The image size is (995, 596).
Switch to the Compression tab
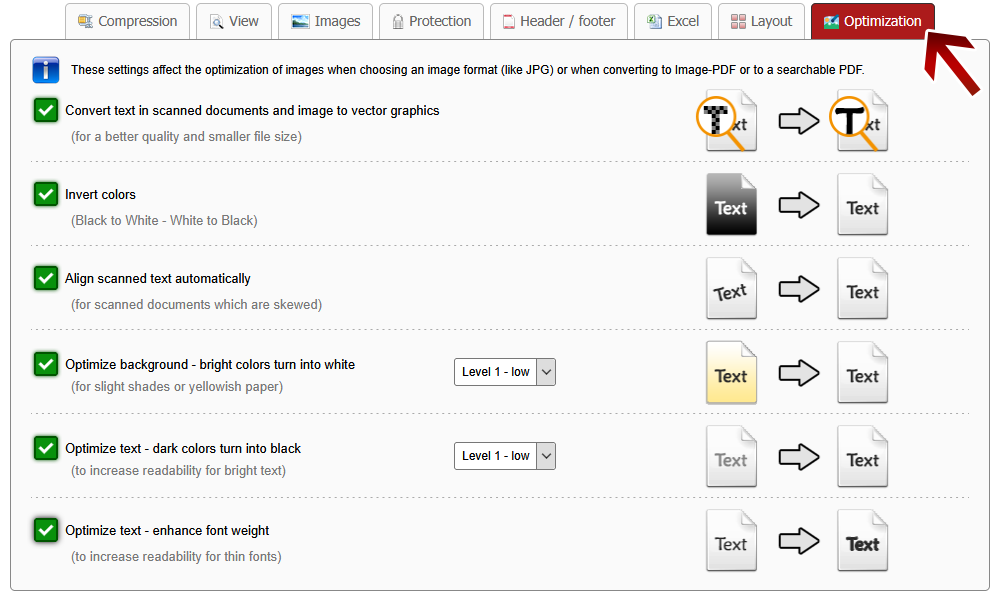127,21
